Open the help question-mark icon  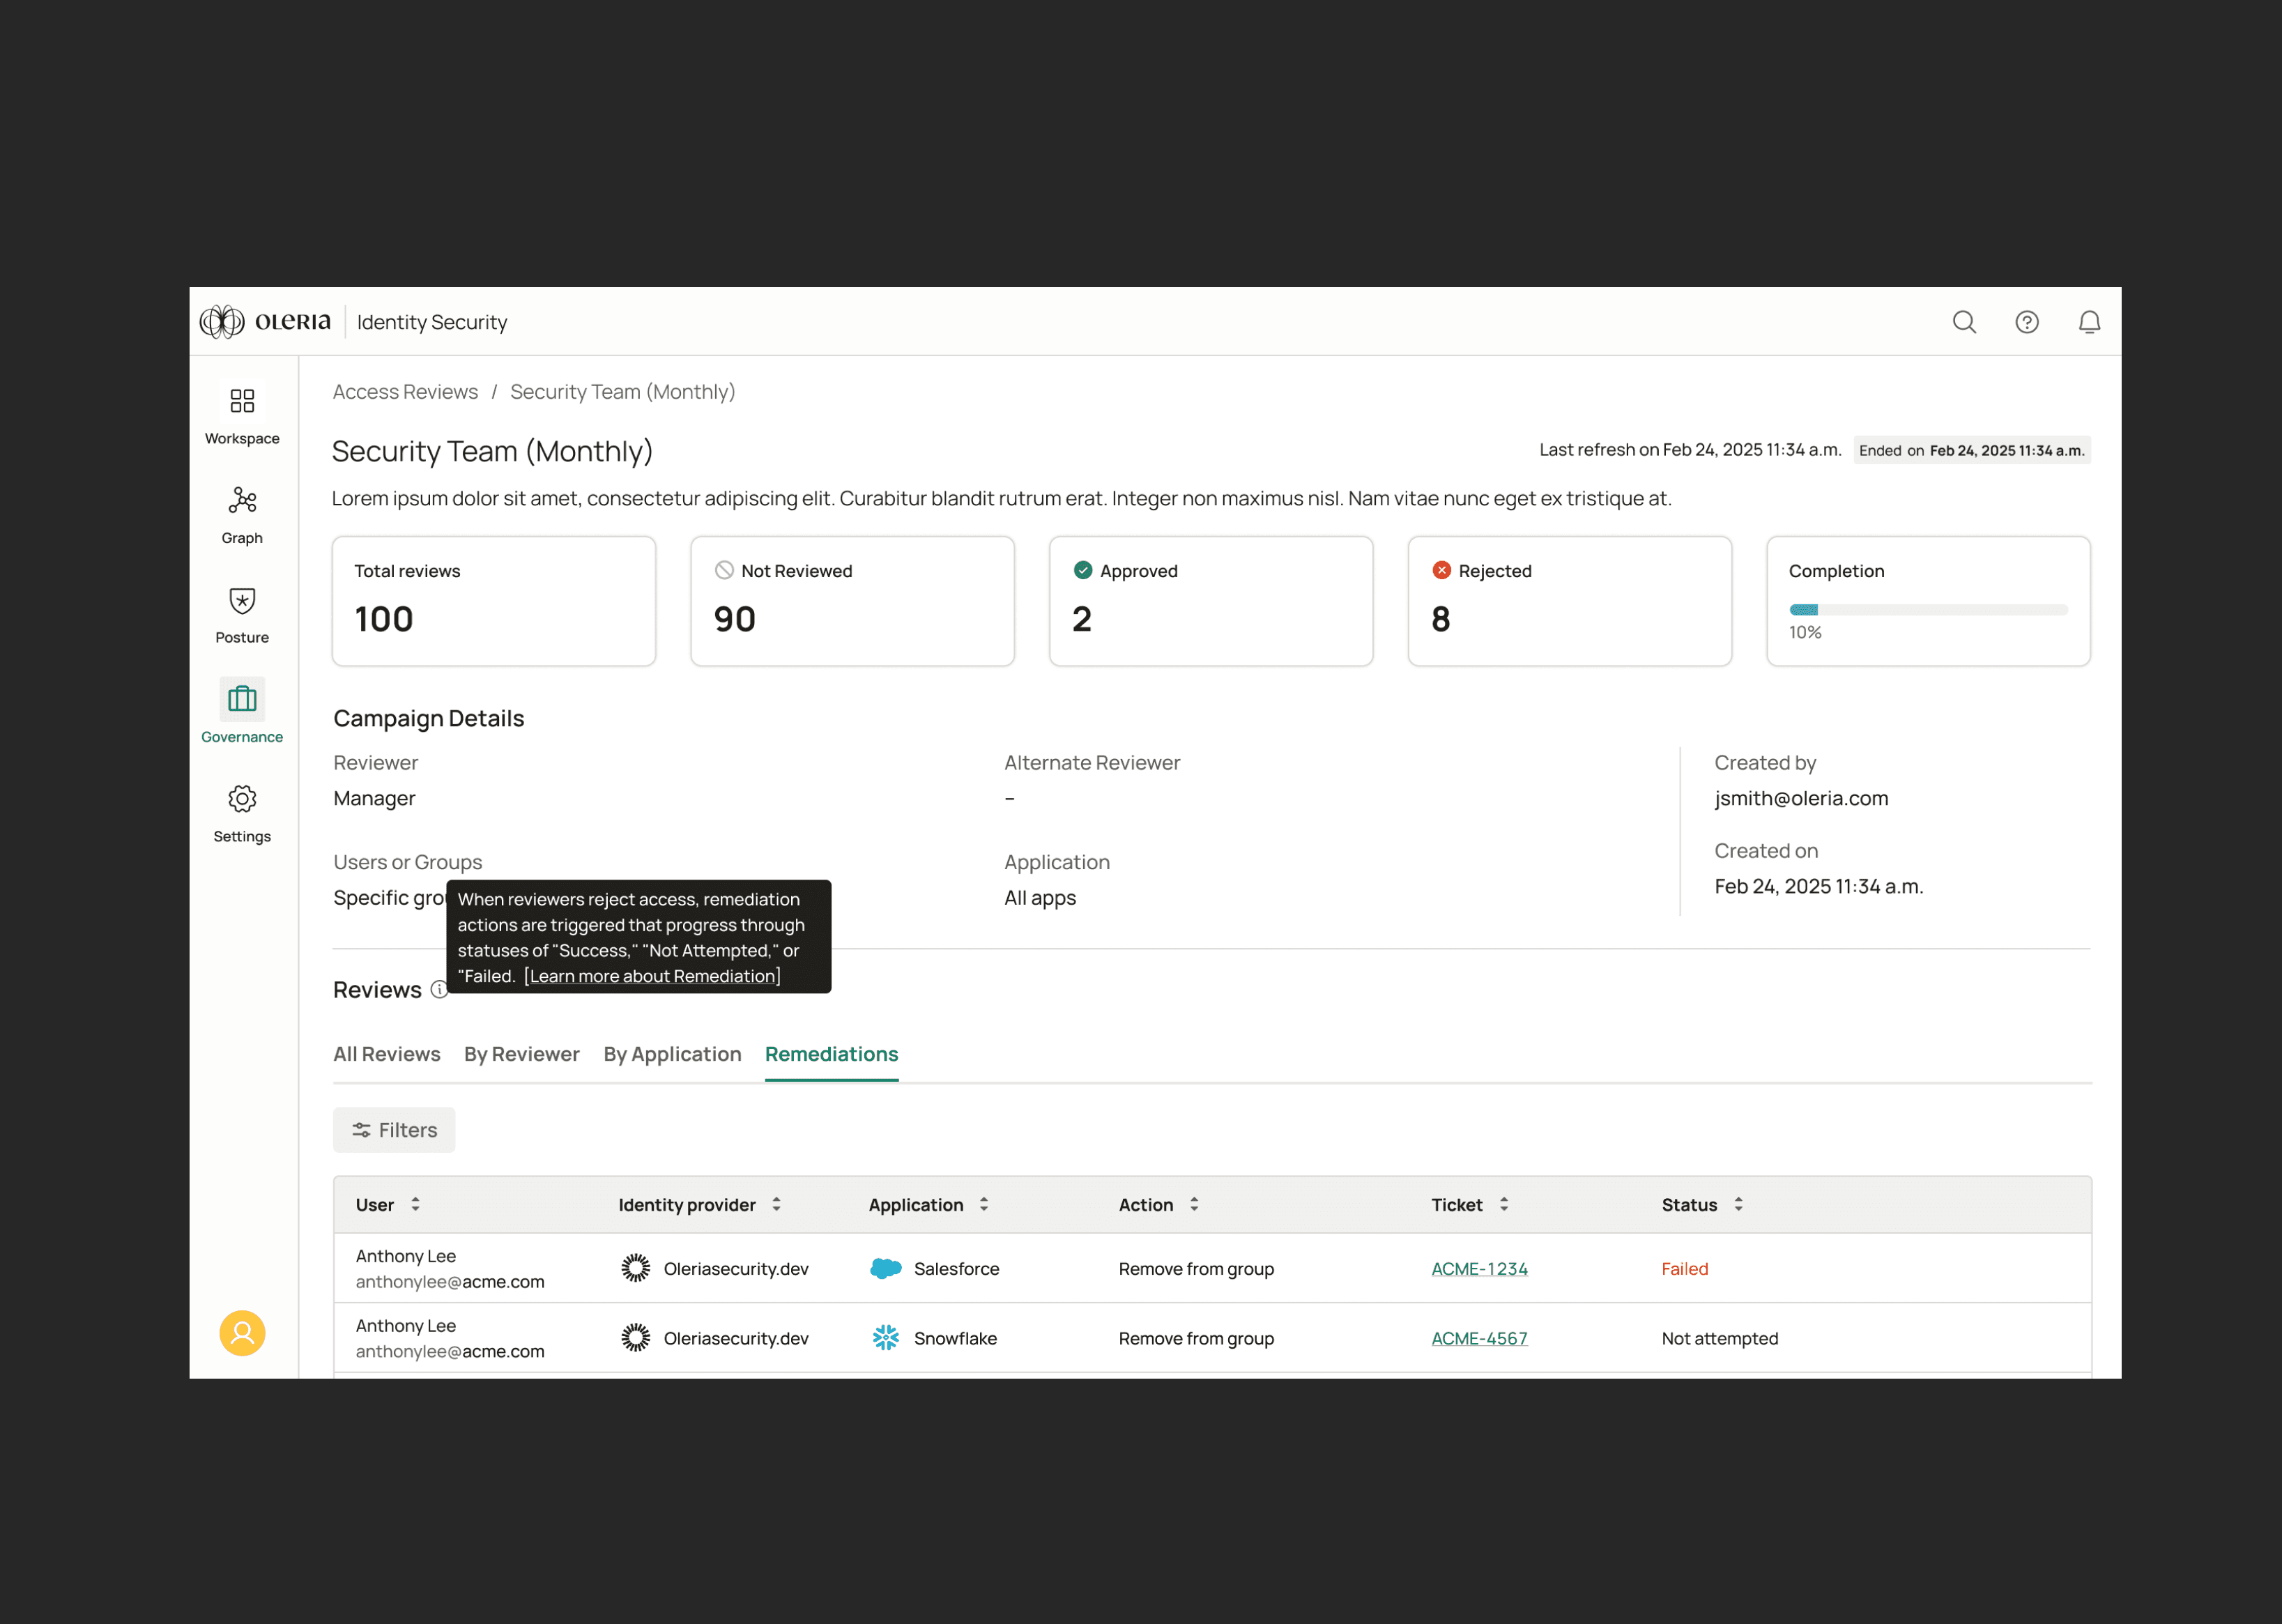pyautogui.click(x=2027, y=322)
